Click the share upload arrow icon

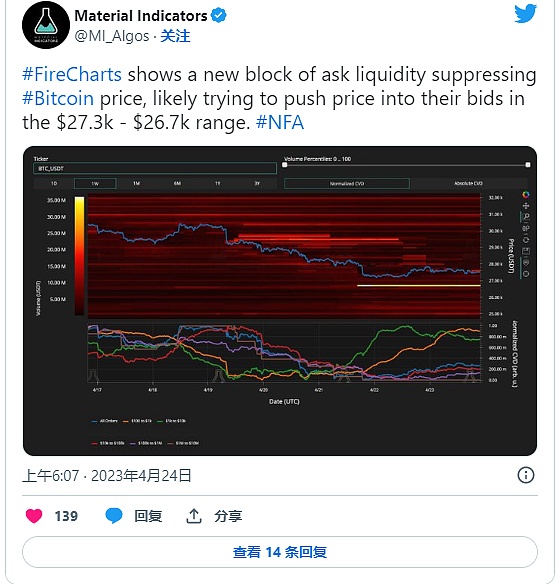pyautogui.click(x=193, y=516)
